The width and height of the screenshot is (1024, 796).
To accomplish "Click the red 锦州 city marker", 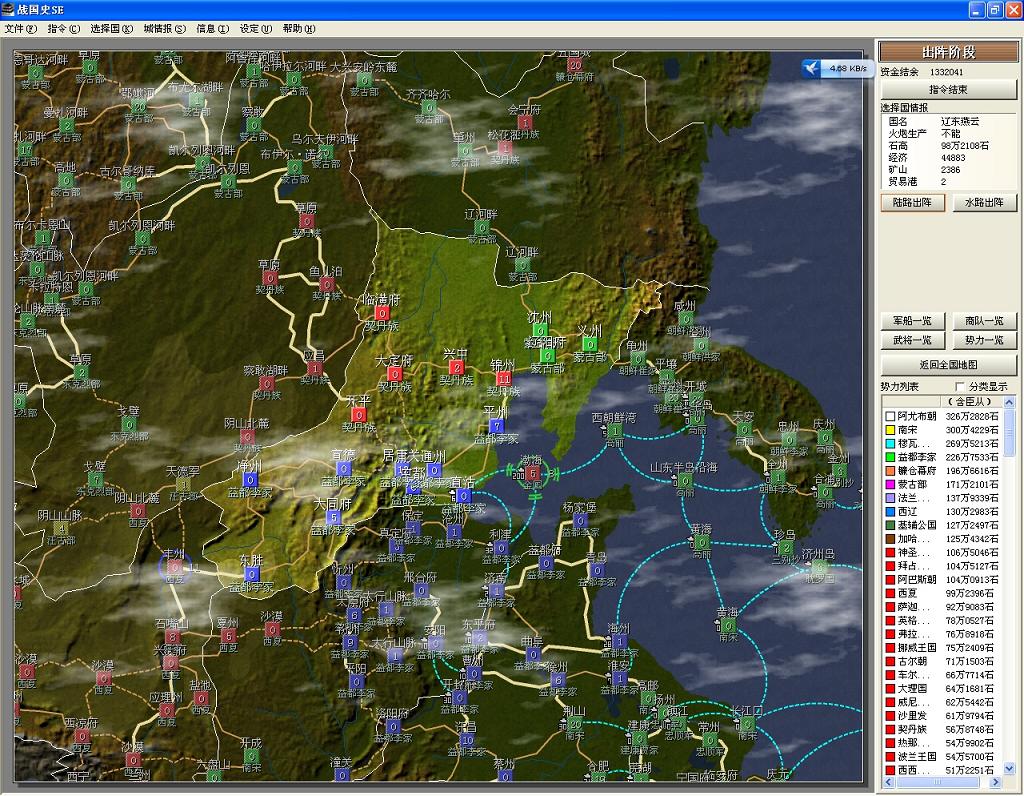I will coord(503,378).
